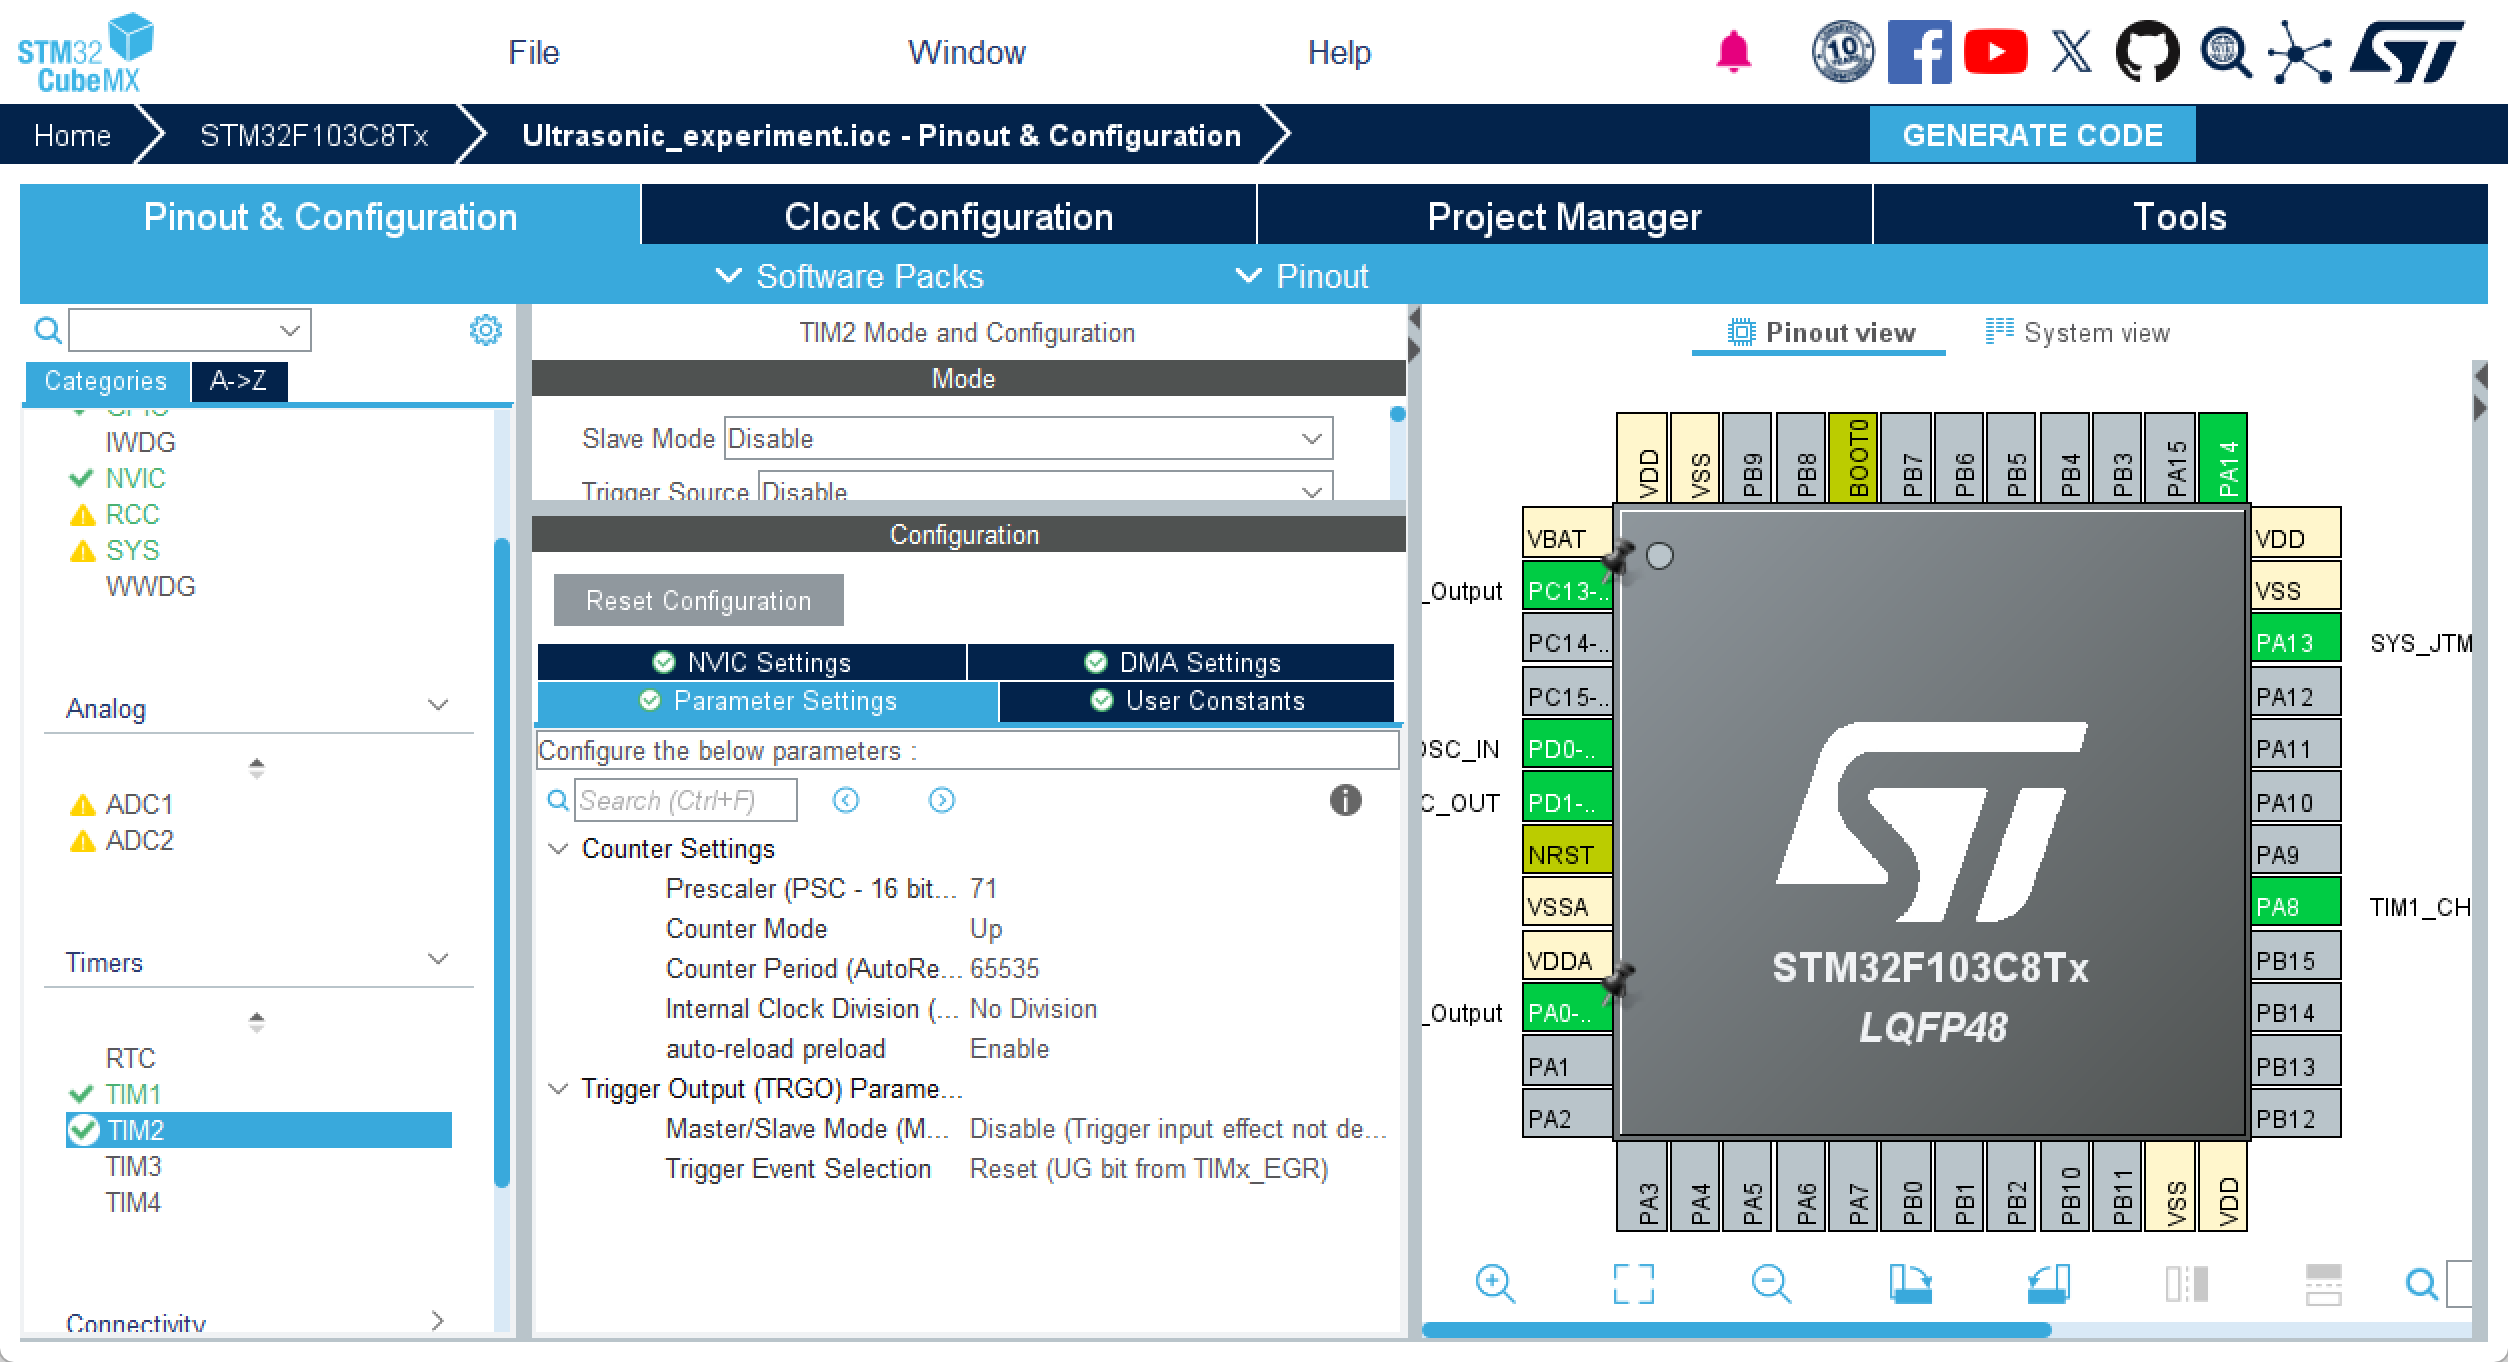Image resolution: width=2508 pixels, height=1362 pixels.
Task: Switch to the Clock Configuration tab
Action: (x=948, y=215)
